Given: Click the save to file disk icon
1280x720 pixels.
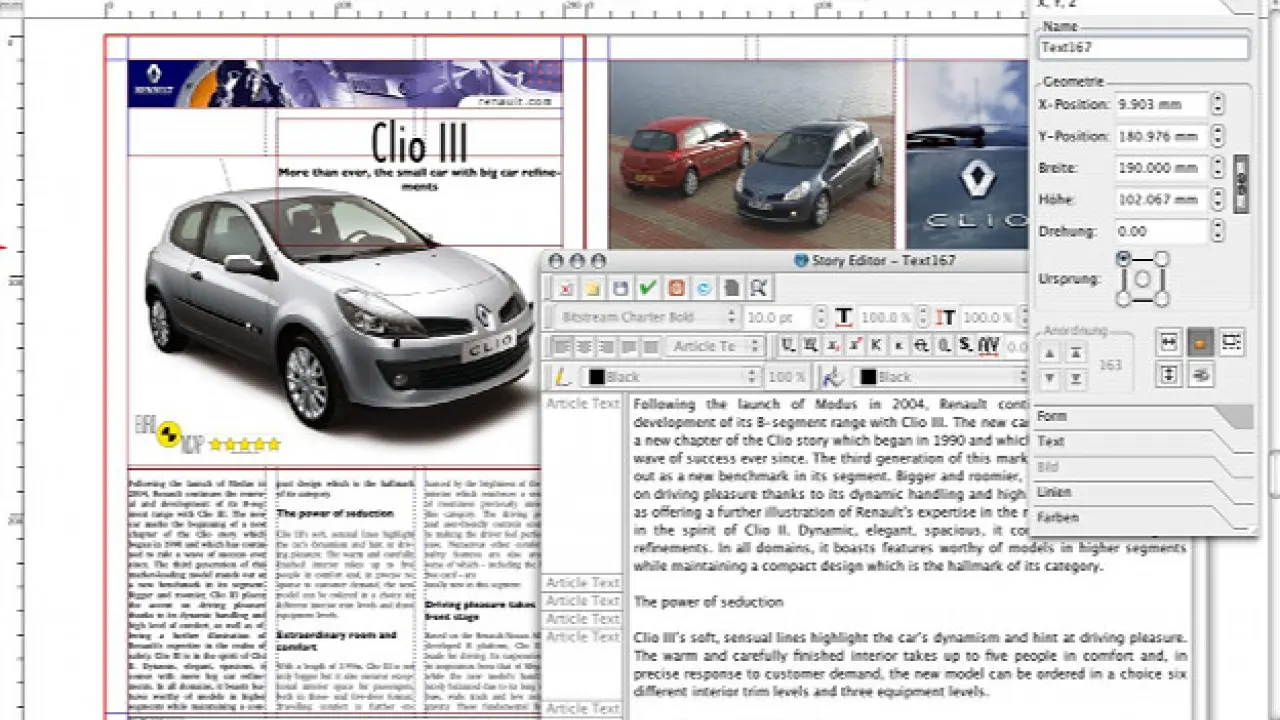Looking at the screenshot, I should pyautogui.click(x=620, y=288).
